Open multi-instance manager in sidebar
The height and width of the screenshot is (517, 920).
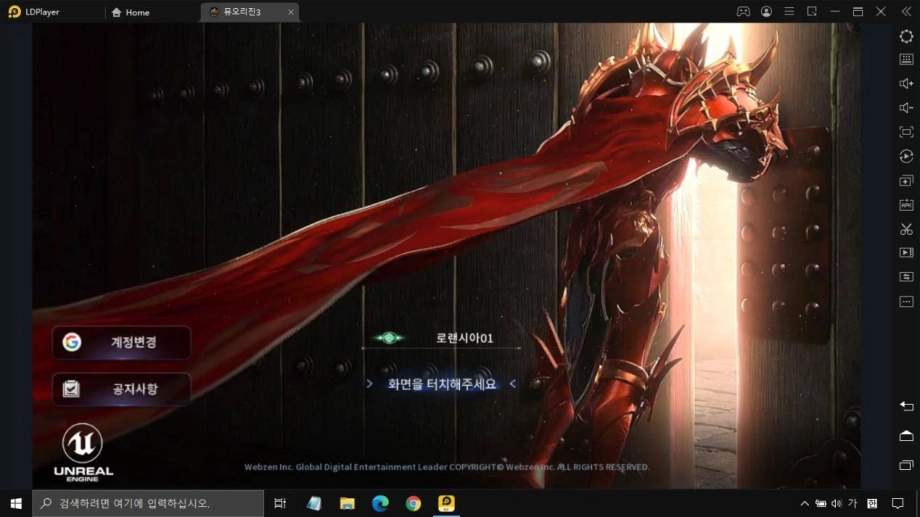pyautogui.click(x=906, y=181)
